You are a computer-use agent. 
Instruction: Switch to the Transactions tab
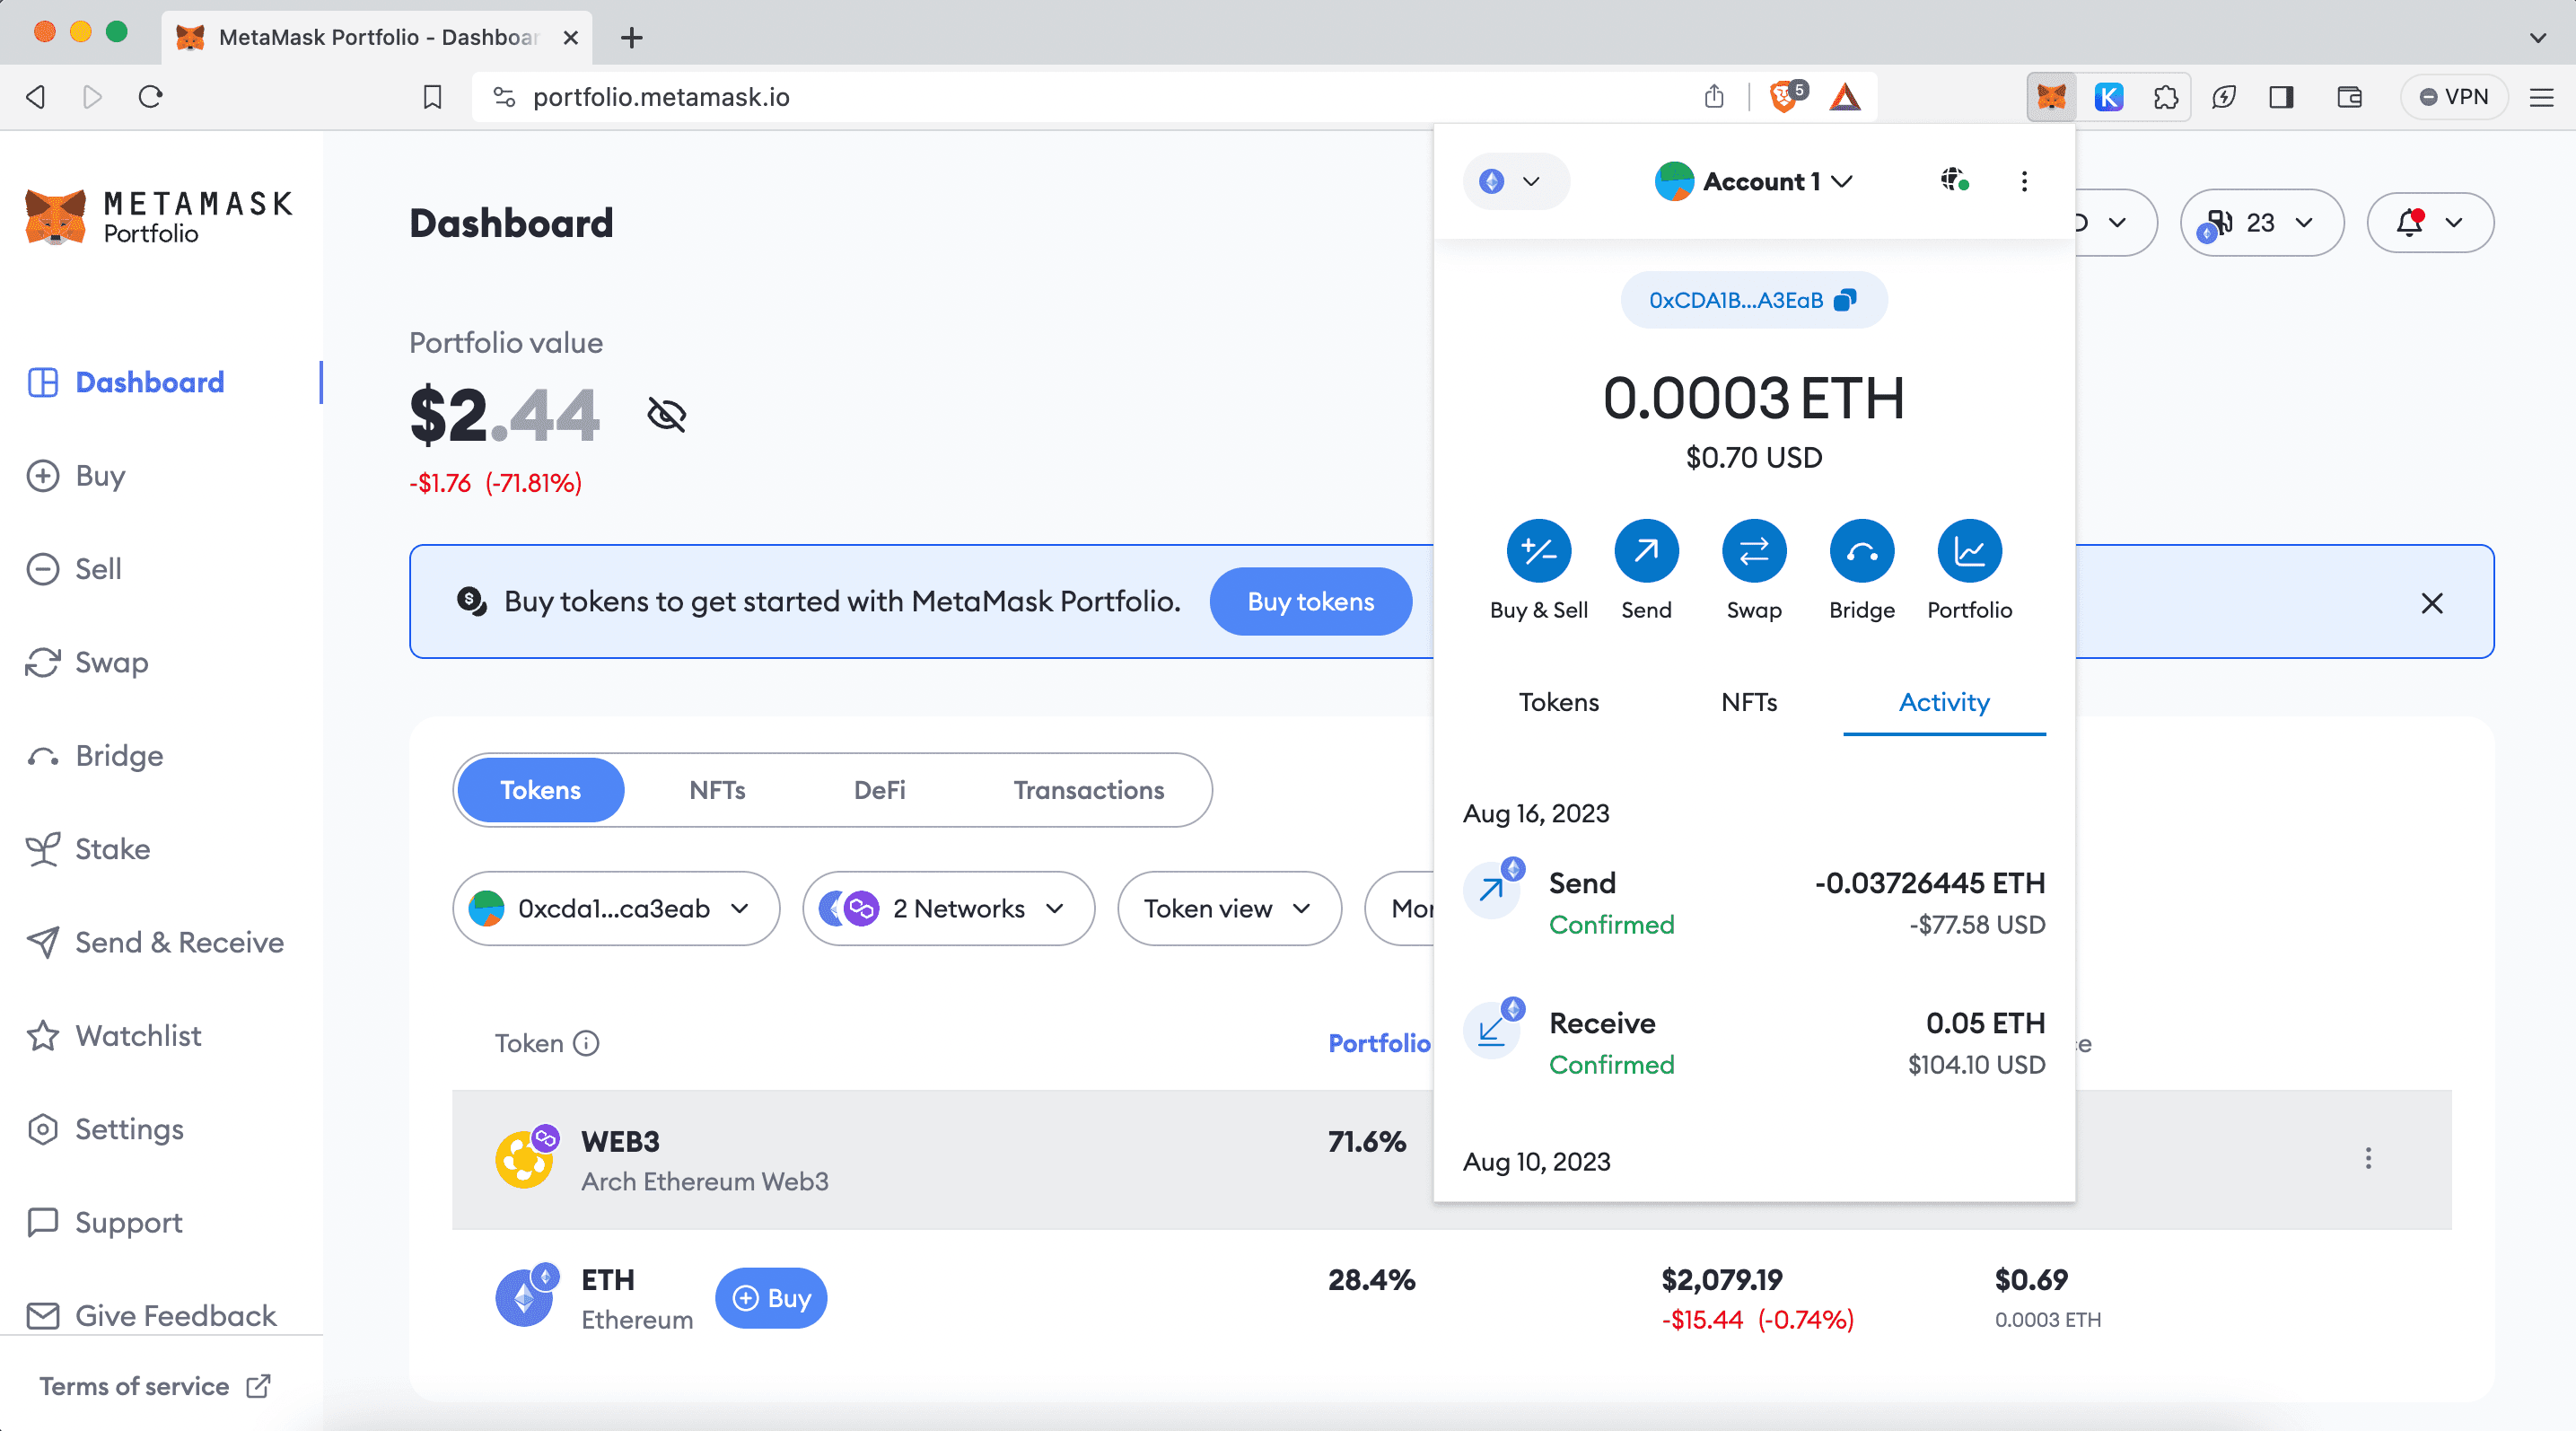tap(1089, 790)
